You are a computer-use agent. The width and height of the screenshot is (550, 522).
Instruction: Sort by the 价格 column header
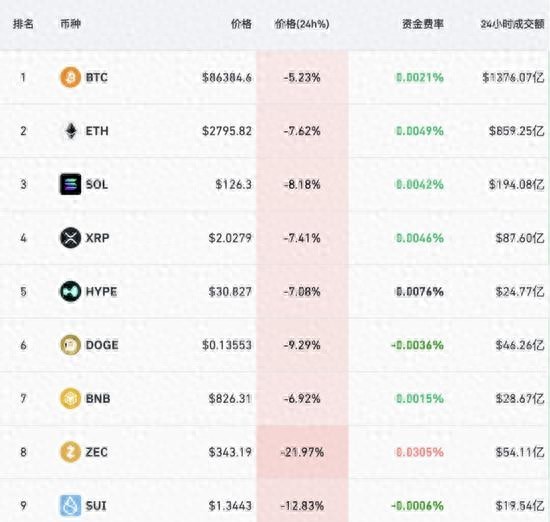[241, 24]
